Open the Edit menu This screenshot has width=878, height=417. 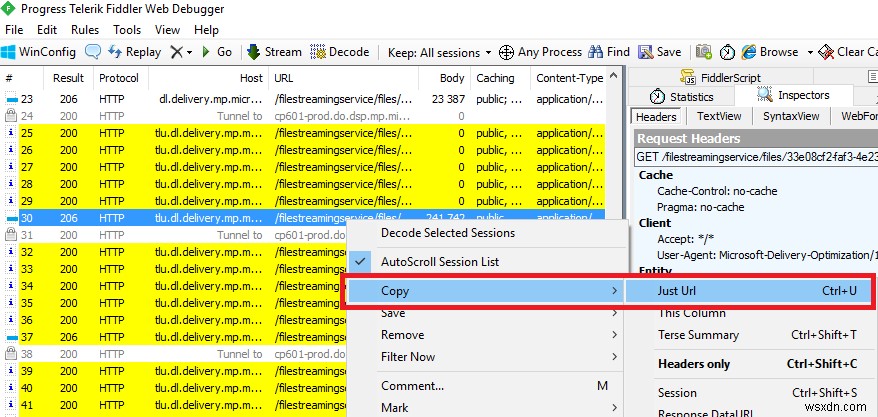[47, 30]
